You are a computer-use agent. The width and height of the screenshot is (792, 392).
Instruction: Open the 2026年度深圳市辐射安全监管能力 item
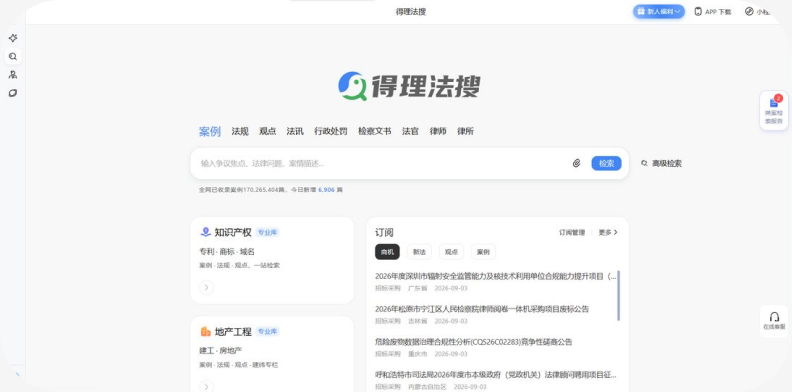(496, 276)
